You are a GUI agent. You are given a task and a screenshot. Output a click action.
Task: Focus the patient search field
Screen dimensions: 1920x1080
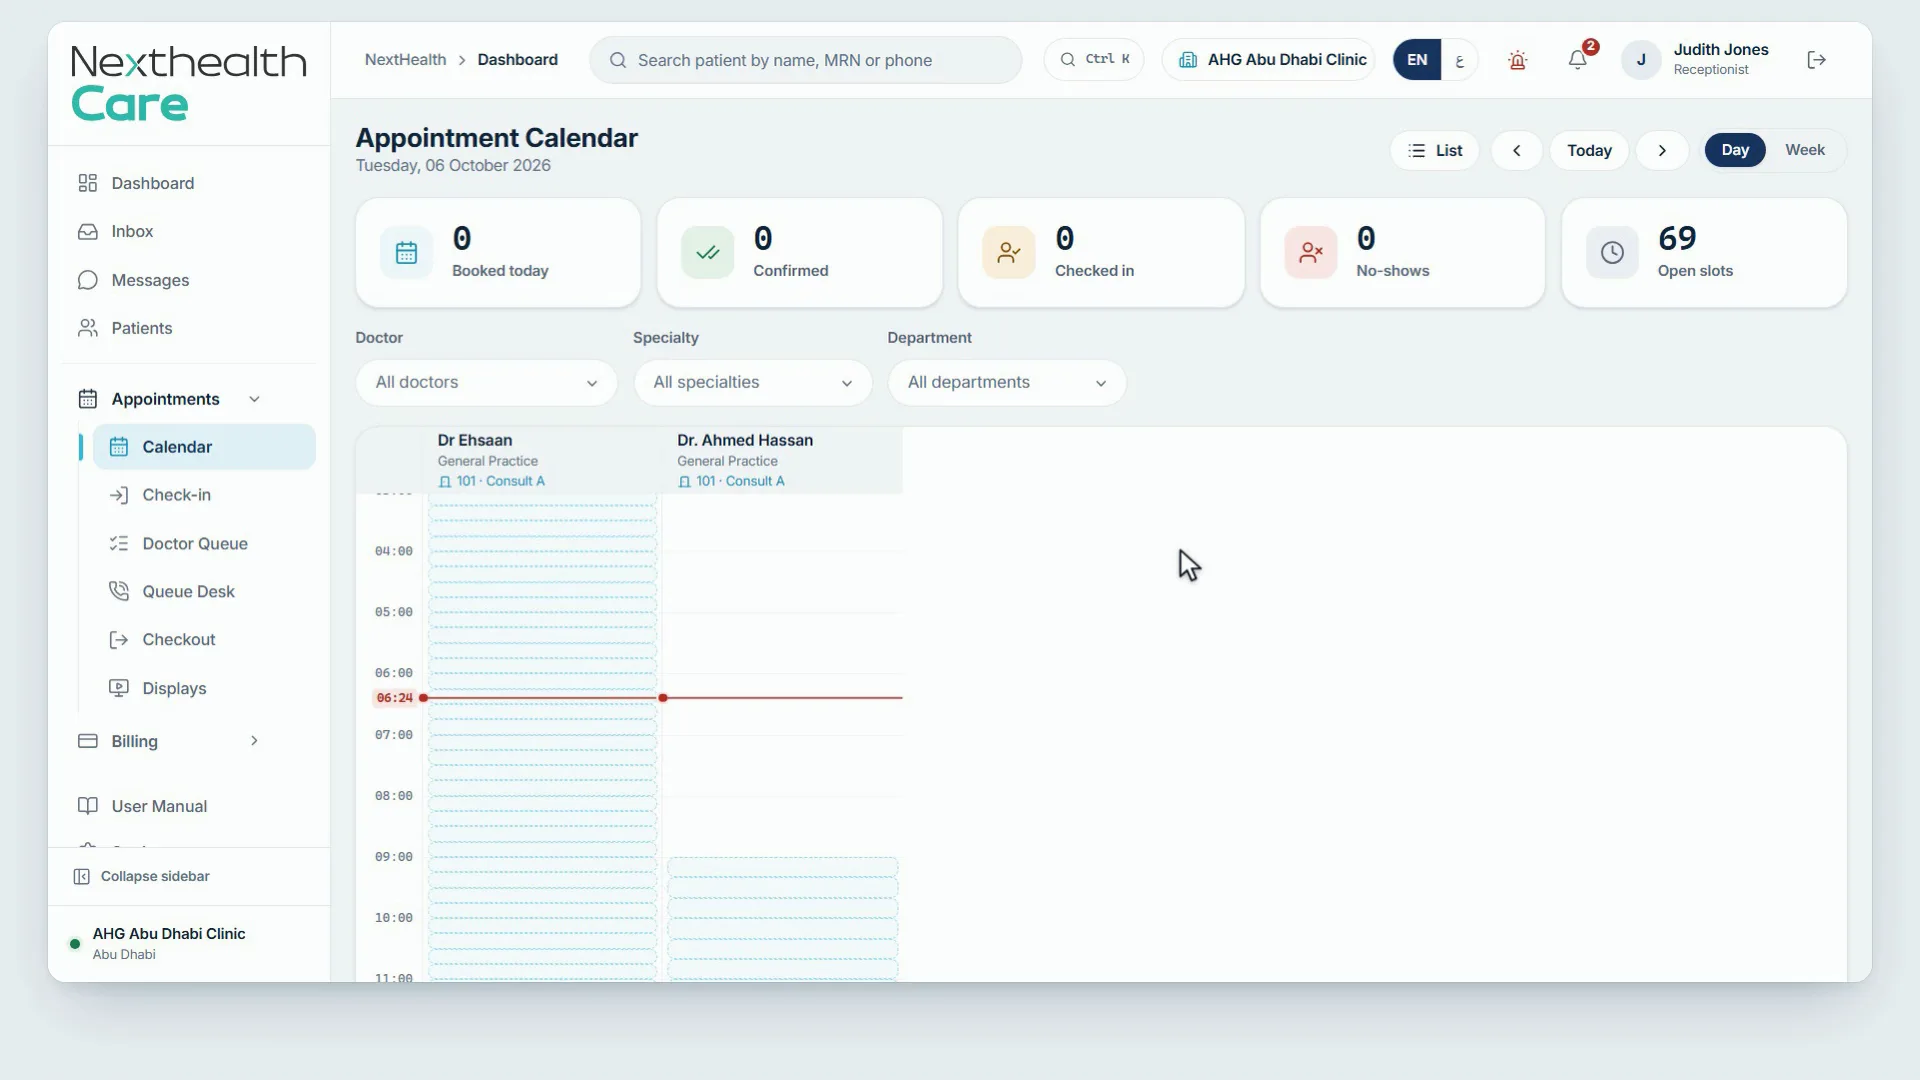(x=805, y=60)
